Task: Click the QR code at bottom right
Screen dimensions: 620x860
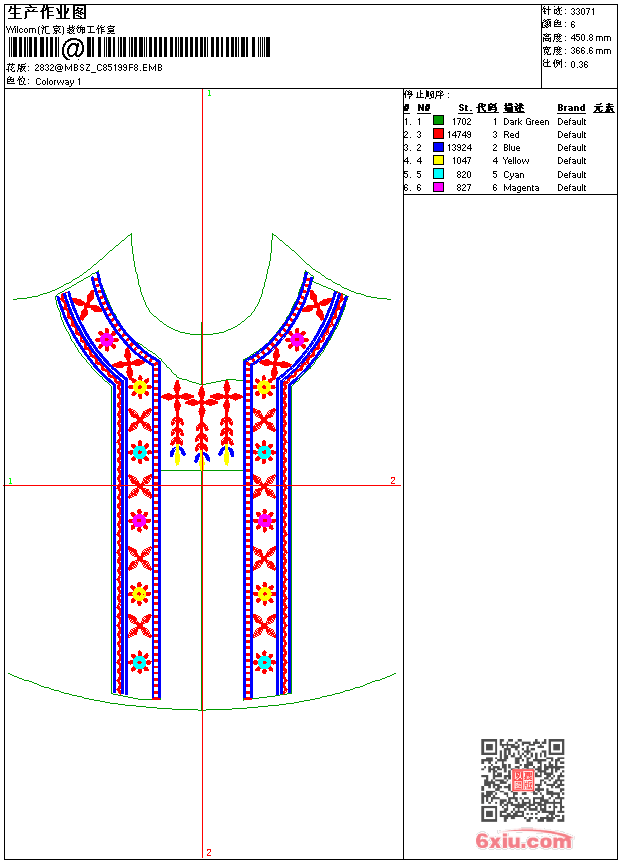Action: click(523, 780)
